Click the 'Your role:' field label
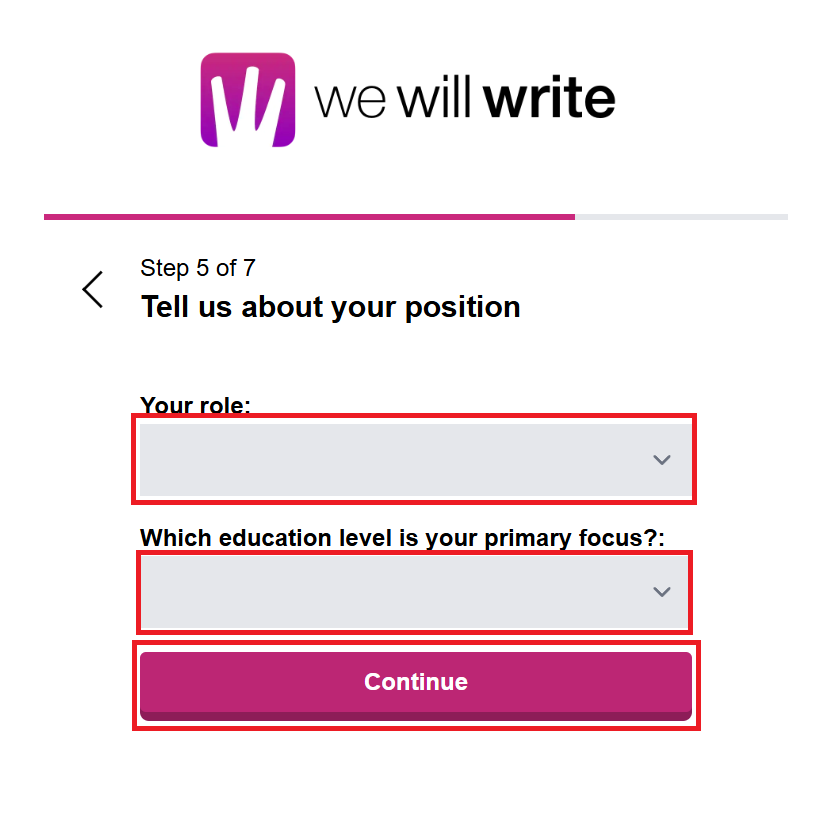 click(x=195, y=405)
